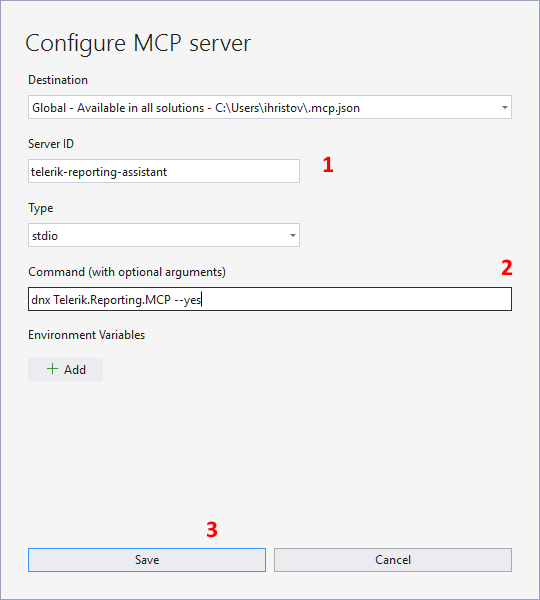Click the Server ID label

tap(51, 144)
